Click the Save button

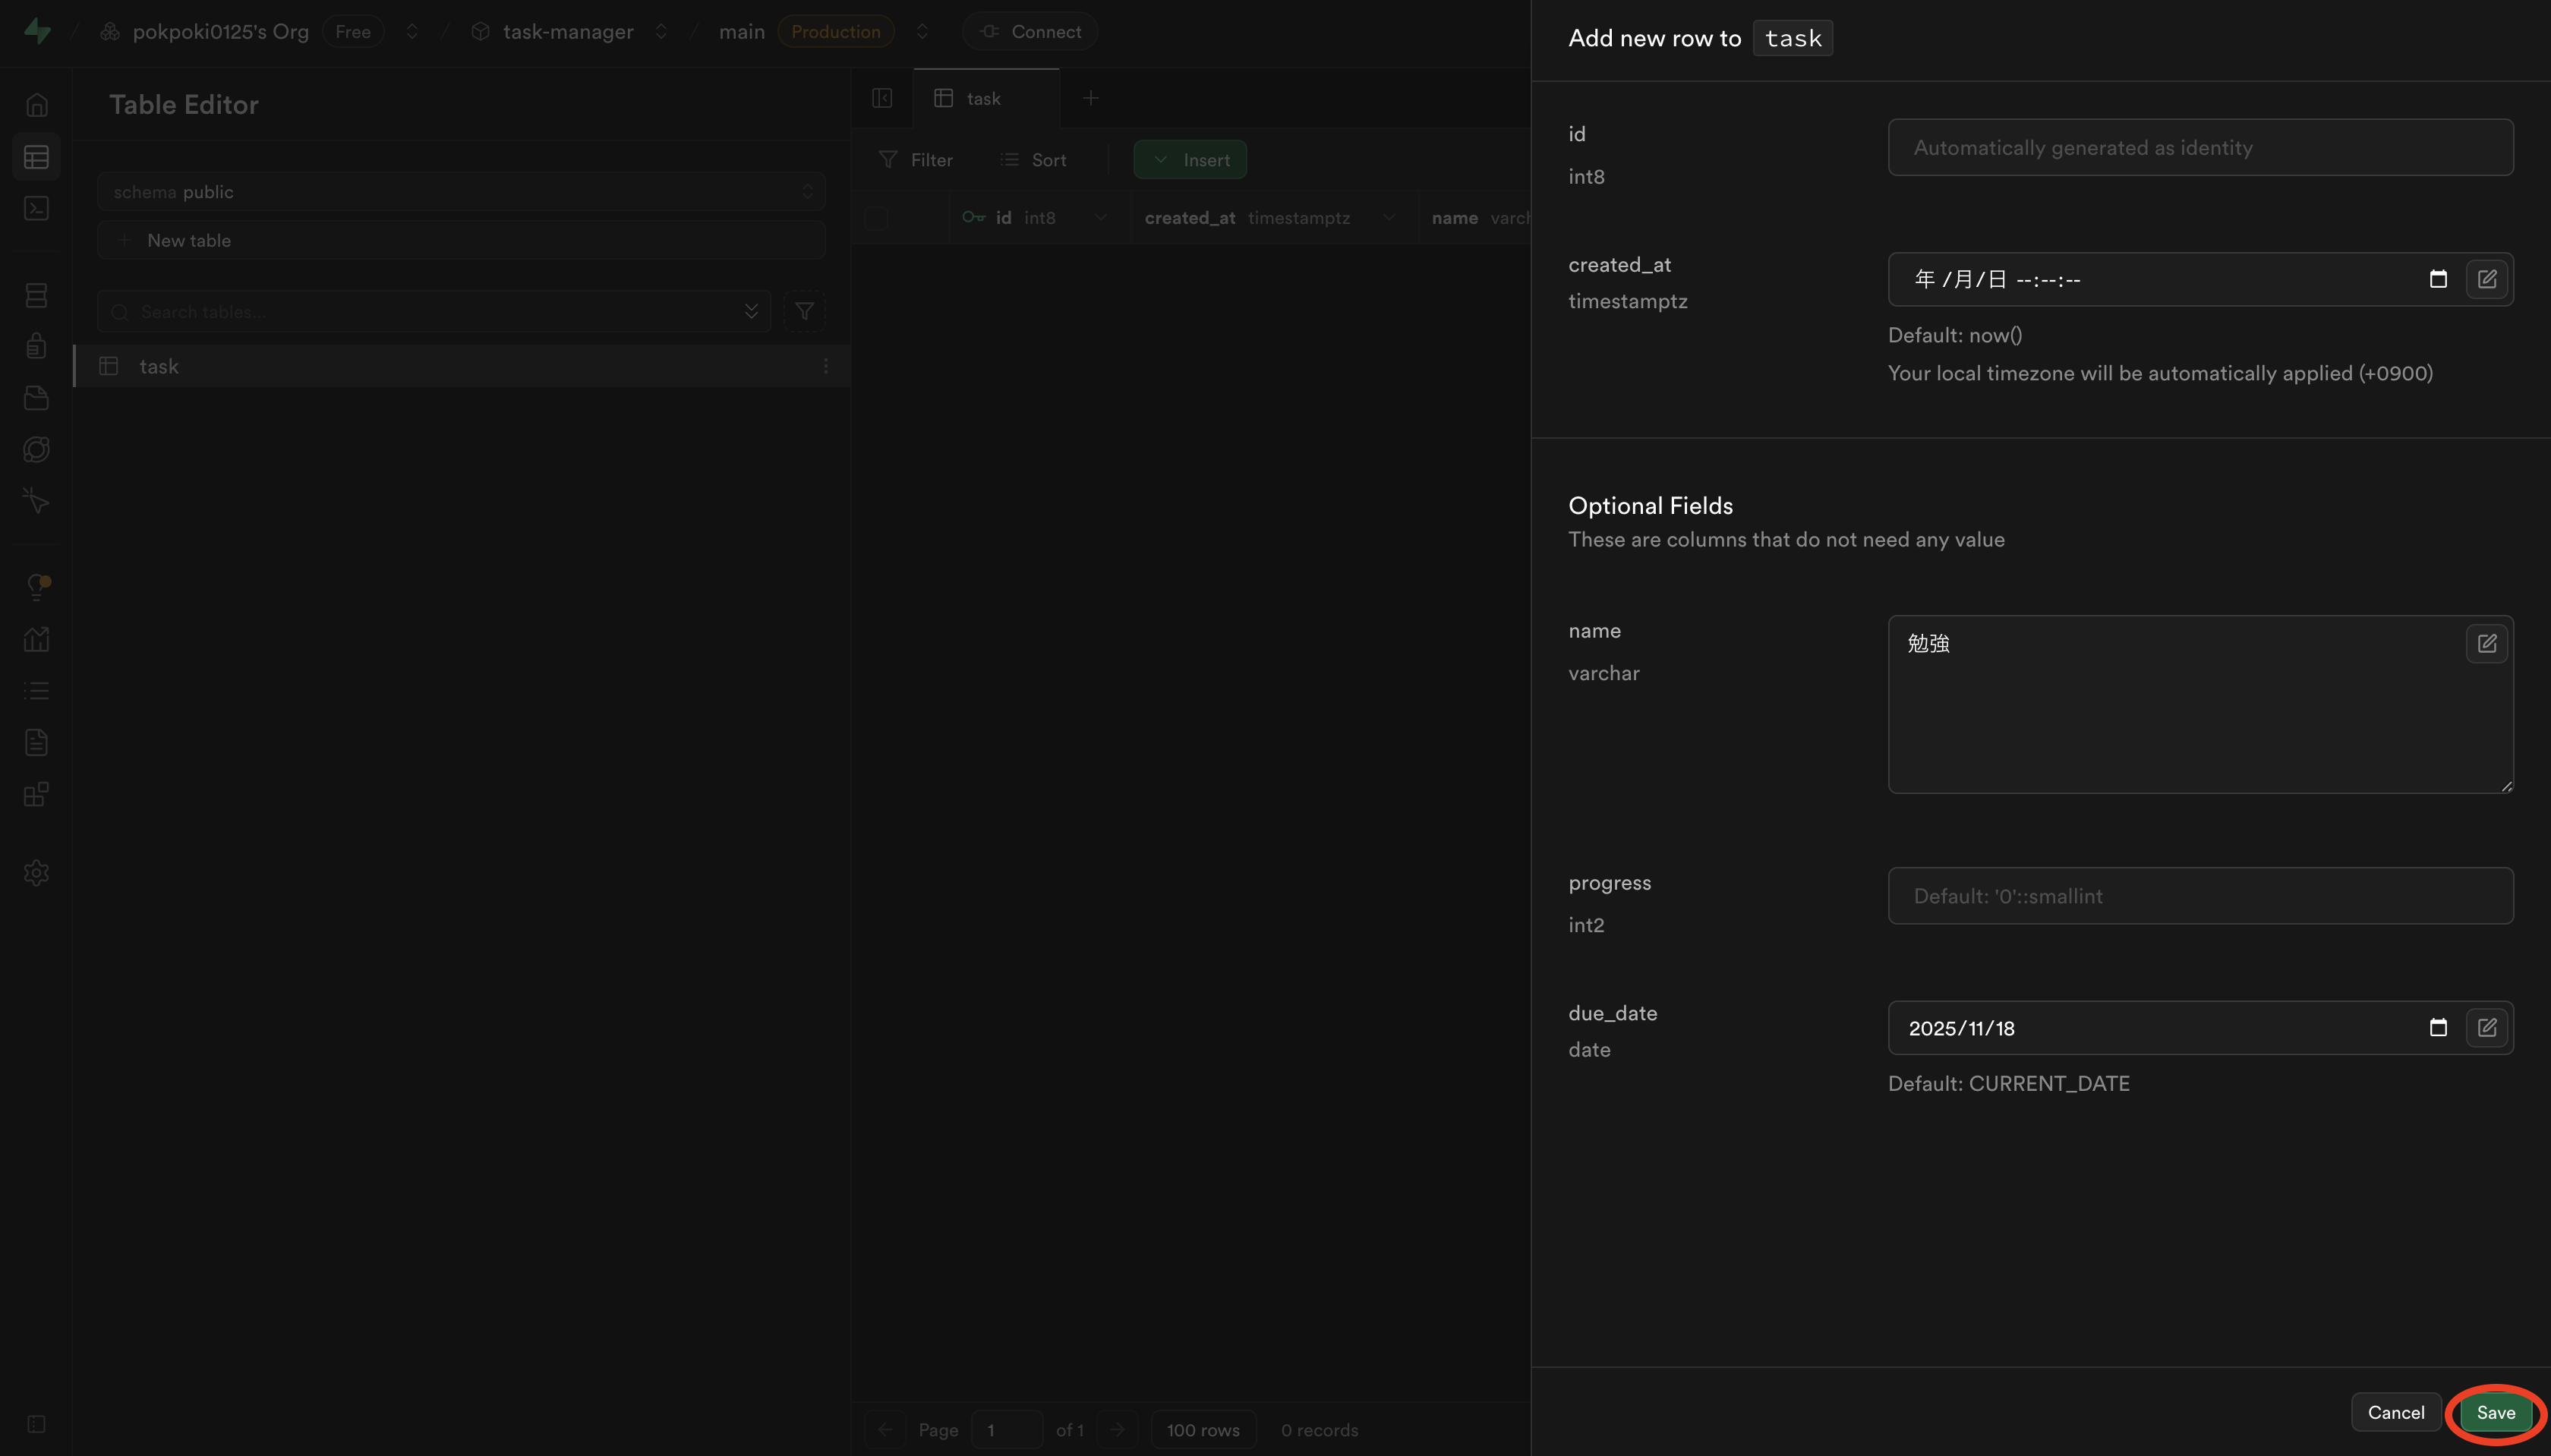click(2495, 1412)
